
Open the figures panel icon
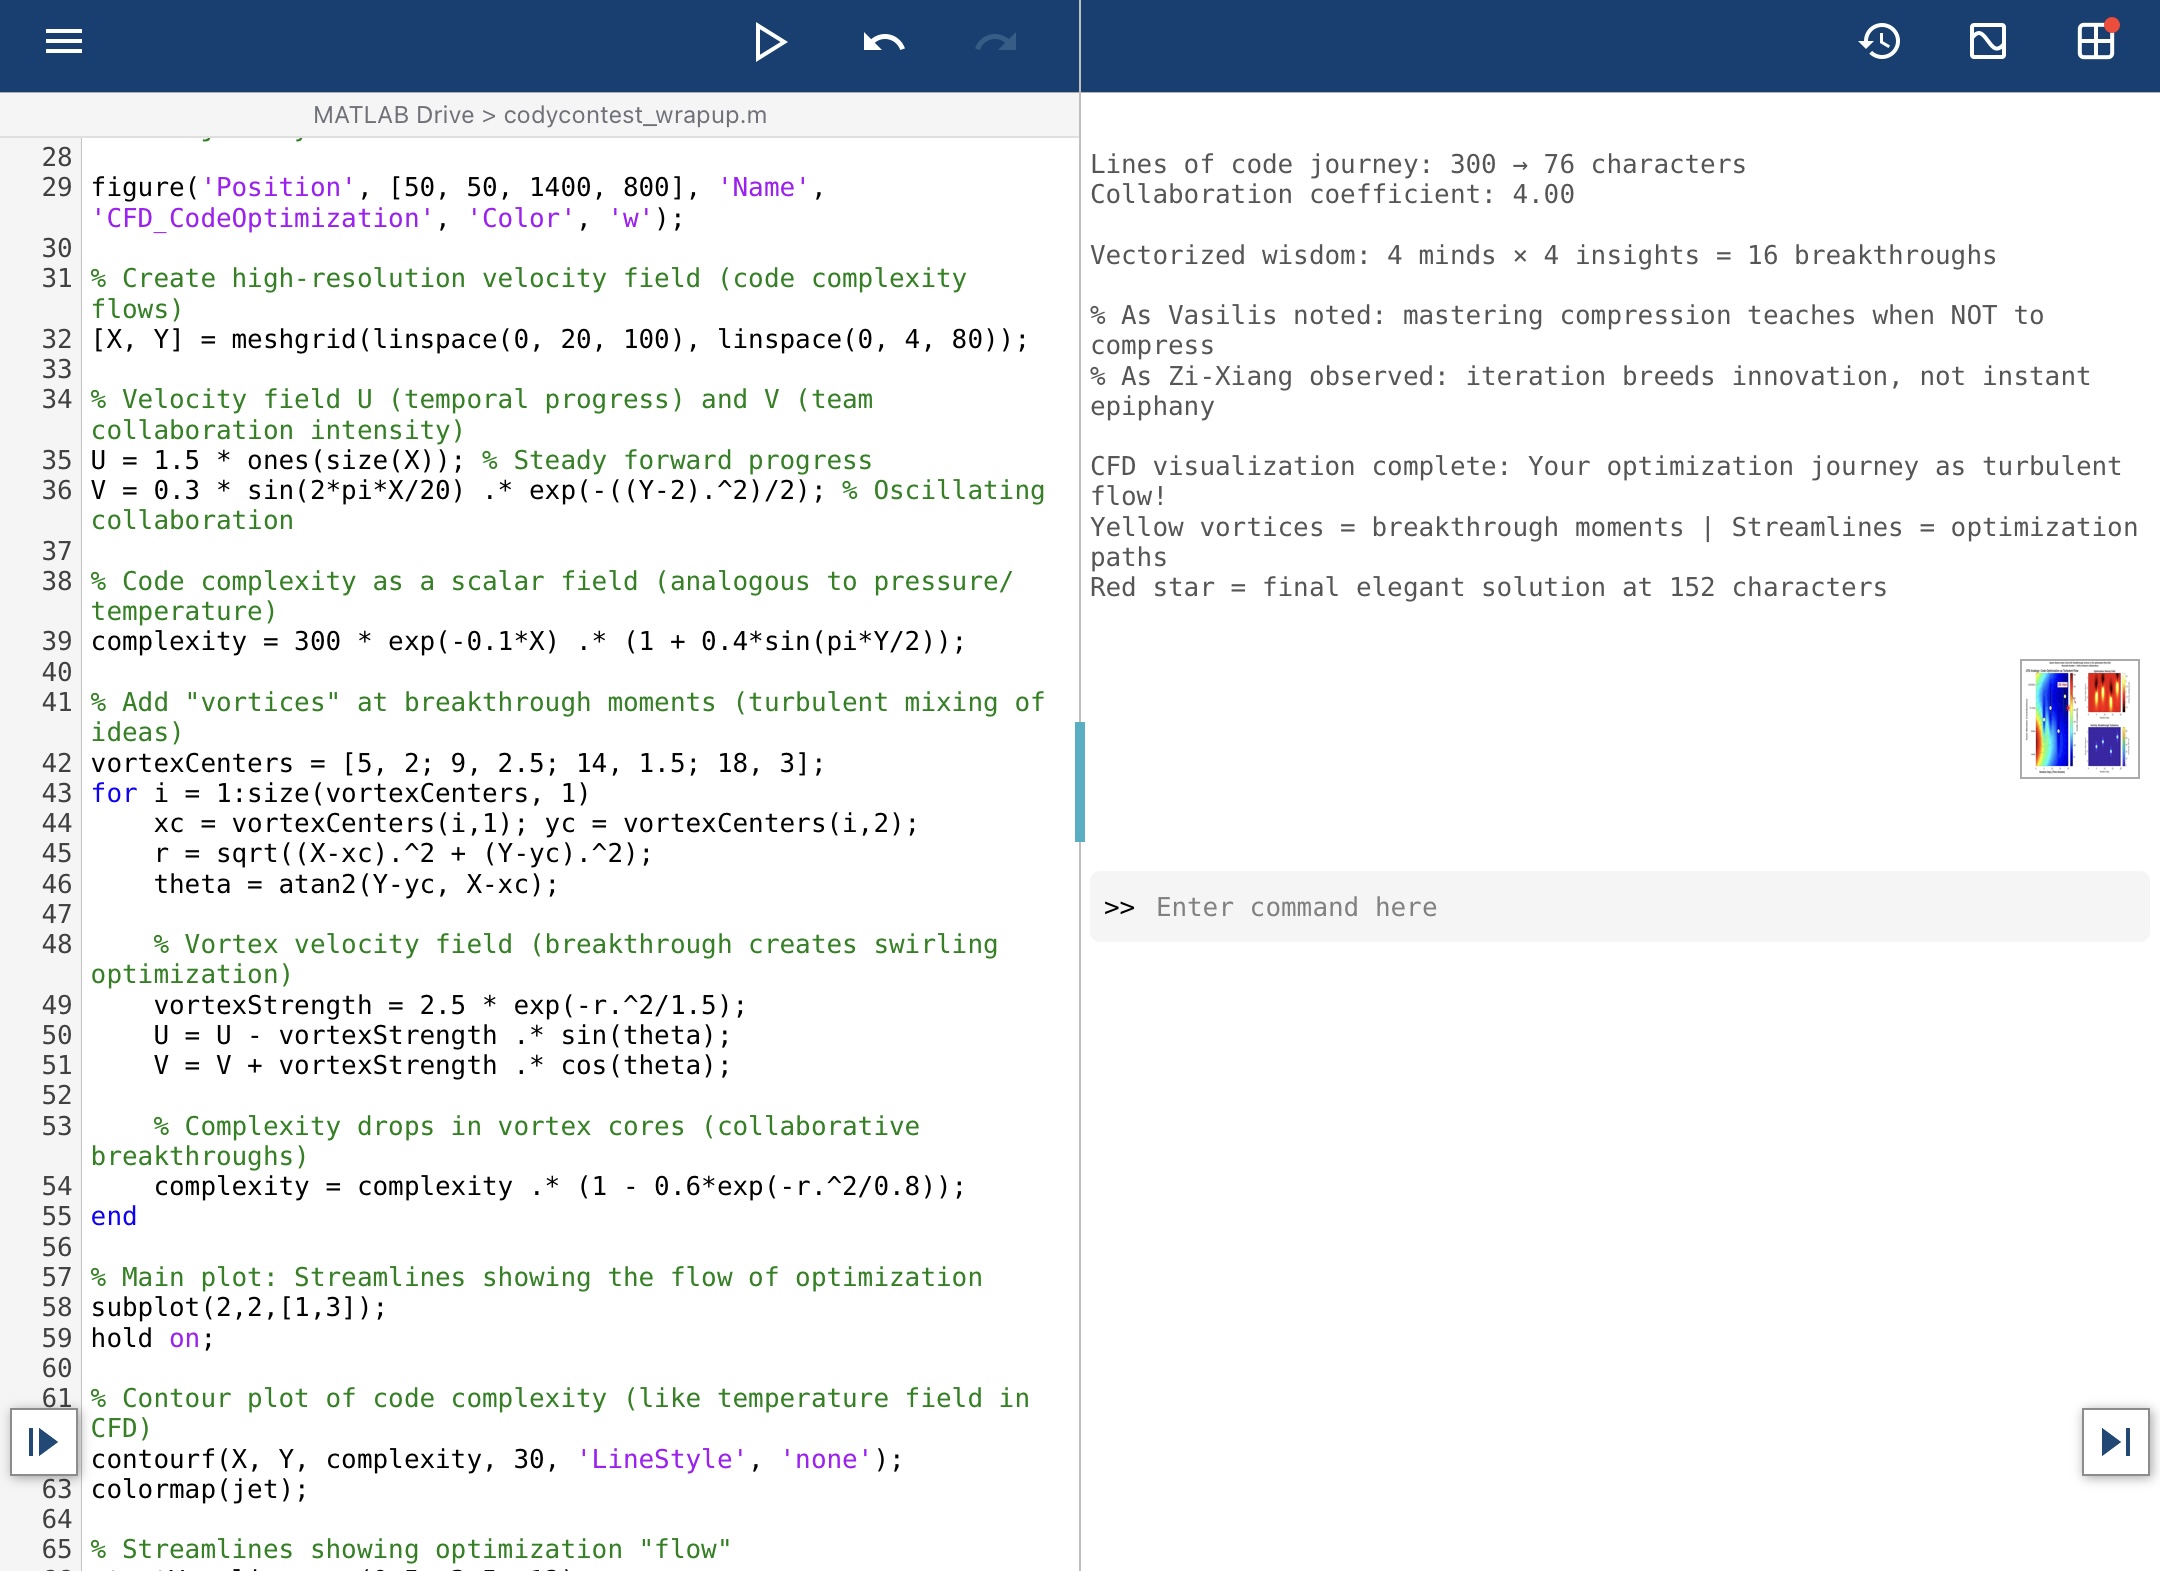(1988, 42)
